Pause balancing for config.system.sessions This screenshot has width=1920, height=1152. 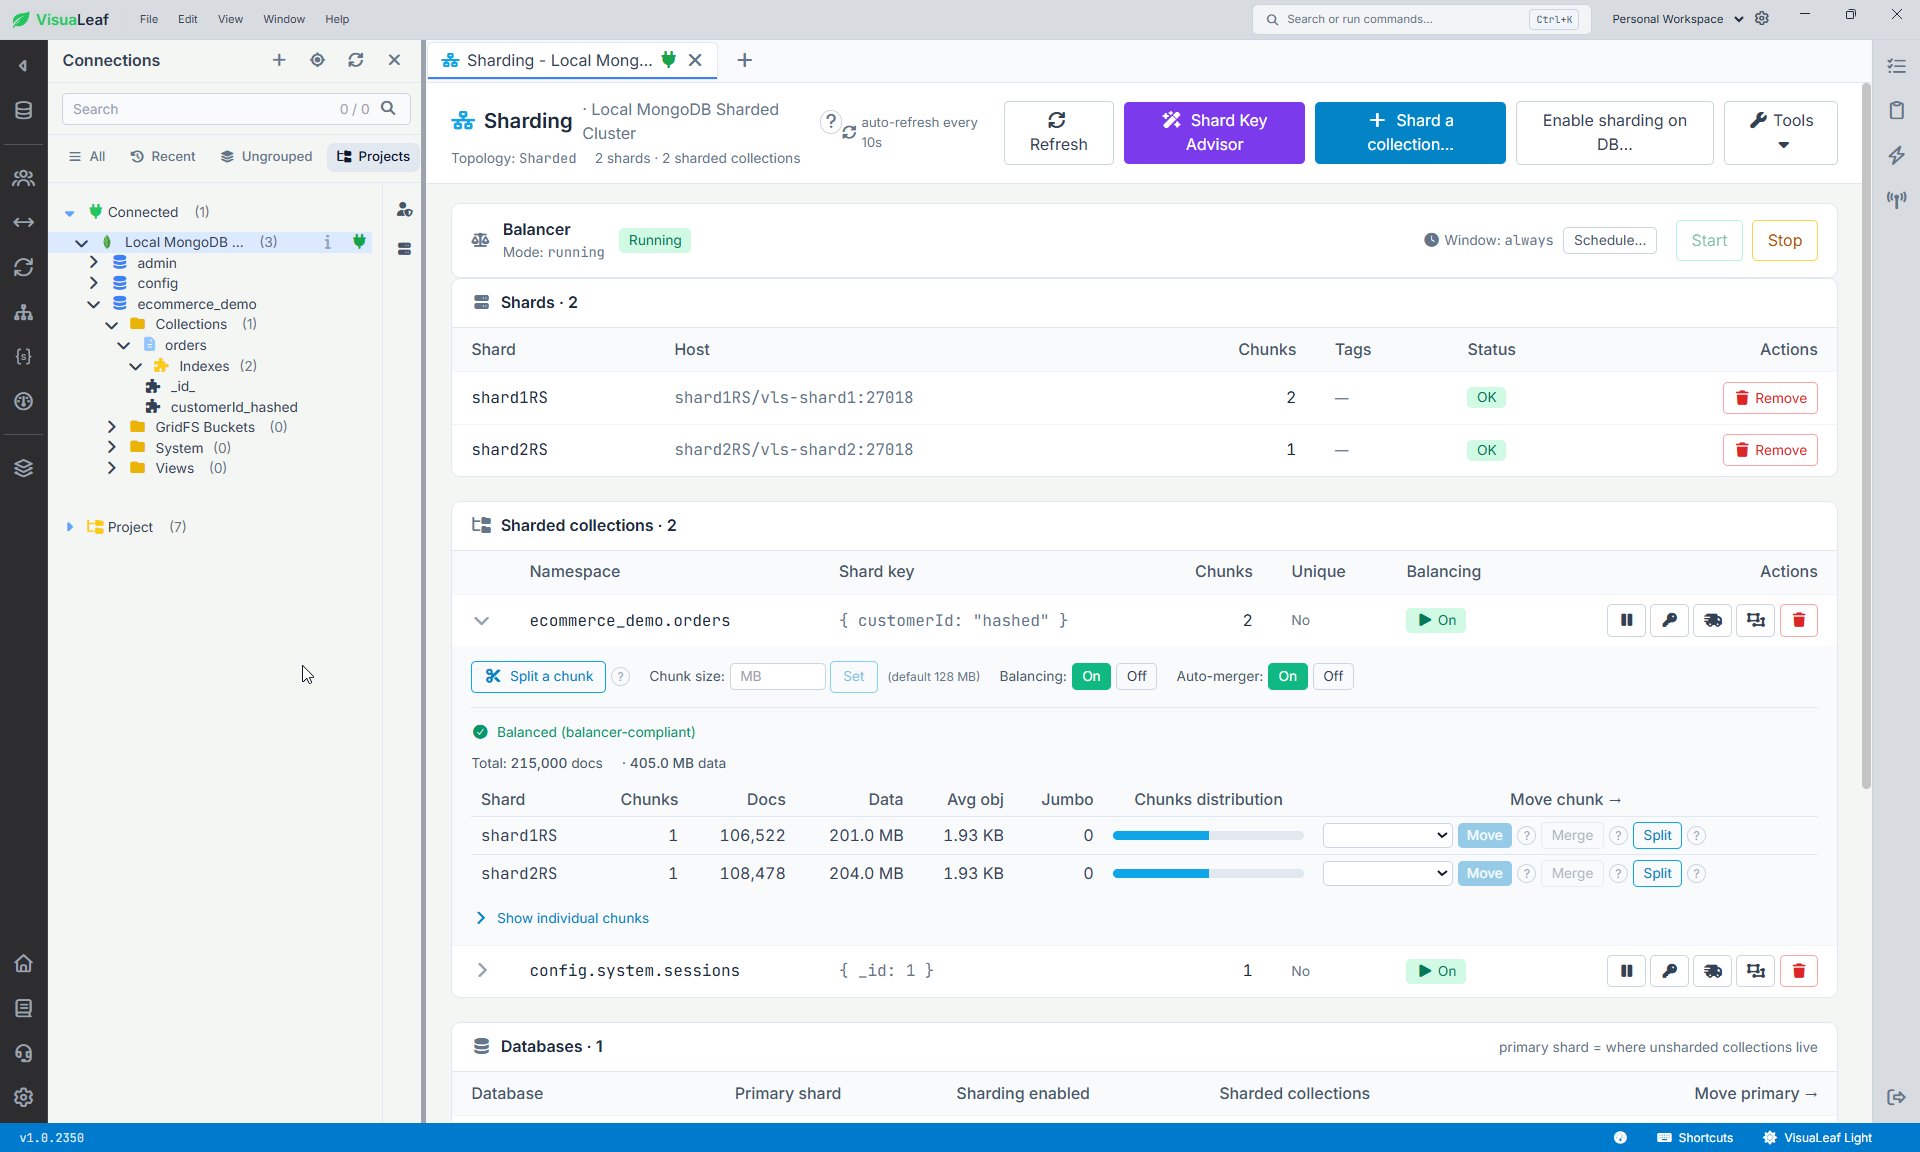1626,970
